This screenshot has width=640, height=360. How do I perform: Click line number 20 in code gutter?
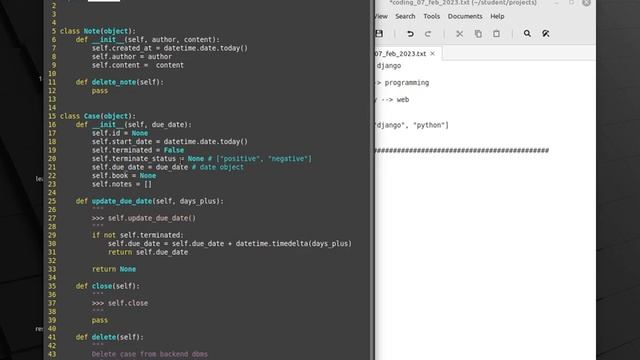click(52, 159)
